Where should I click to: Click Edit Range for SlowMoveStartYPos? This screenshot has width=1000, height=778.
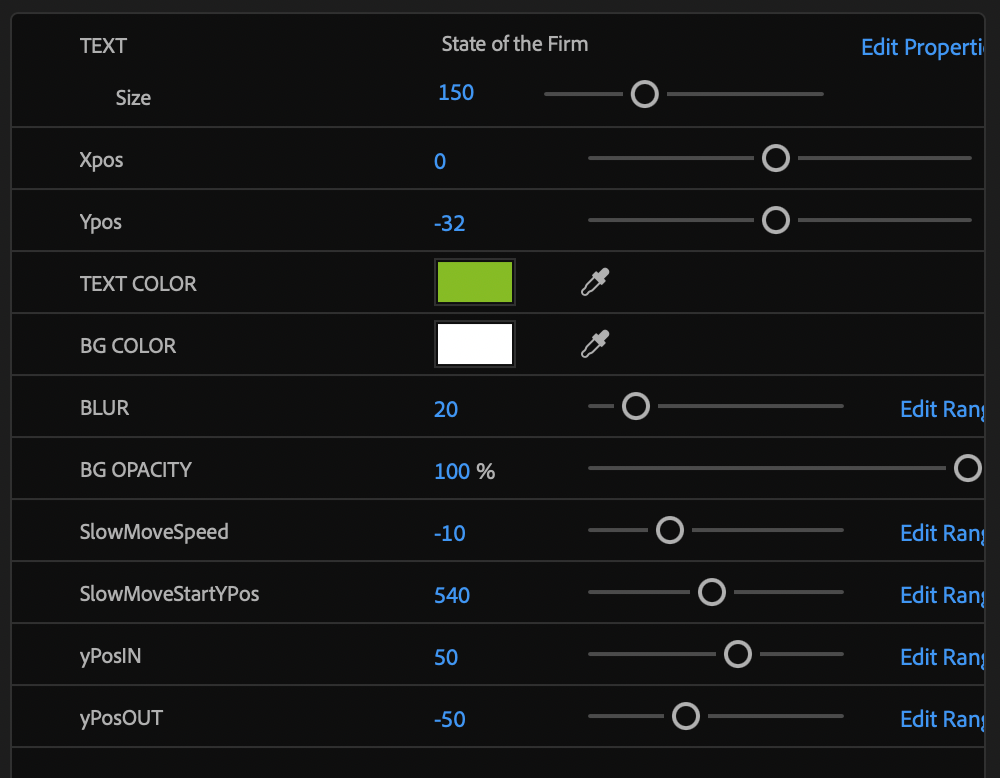[x=942, y=595]
